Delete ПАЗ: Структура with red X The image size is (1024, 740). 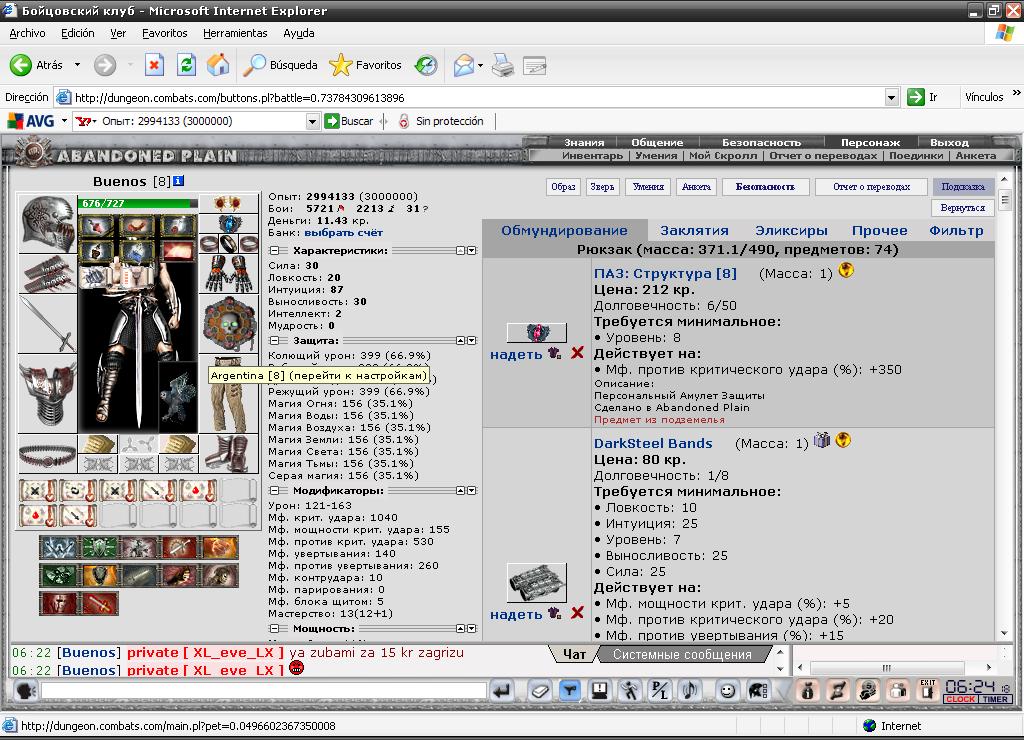tap(577, 353)
